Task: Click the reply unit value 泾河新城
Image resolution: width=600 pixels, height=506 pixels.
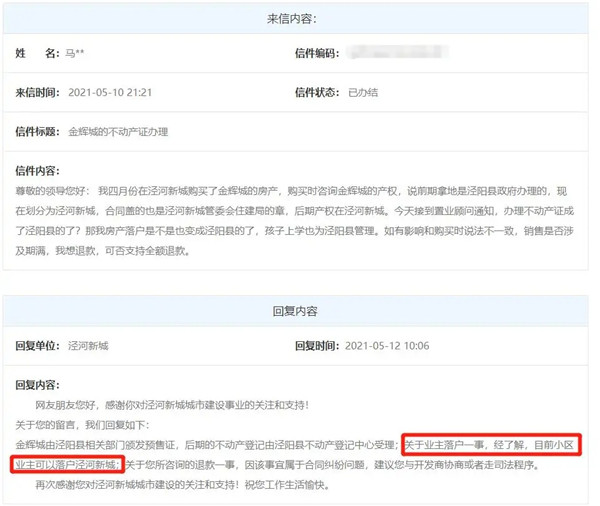Action: coord(88,346)
